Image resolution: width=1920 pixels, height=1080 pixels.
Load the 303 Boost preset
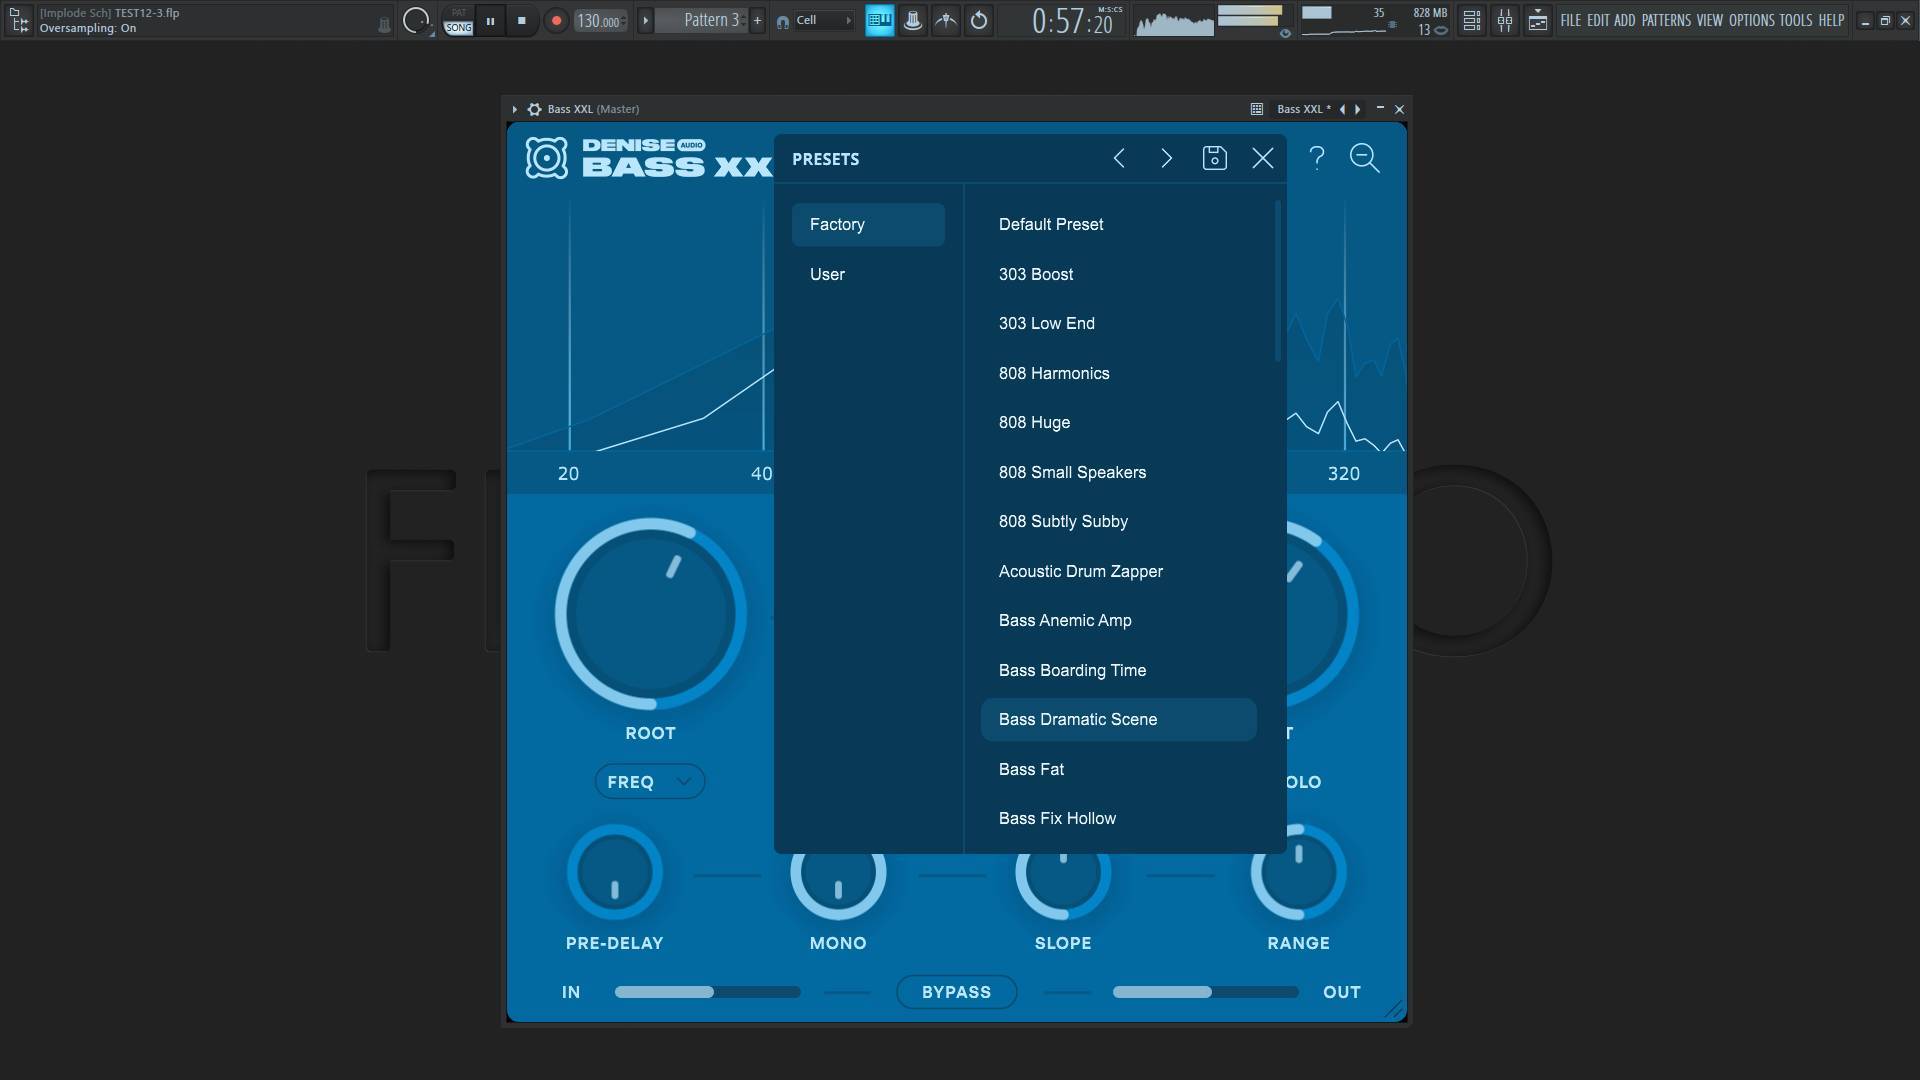tap(1118, 274)
